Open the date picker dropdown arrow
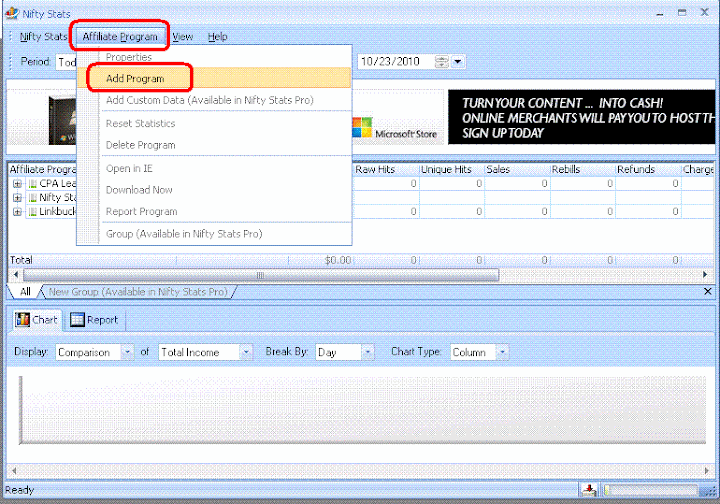720x504 pixels. click(x=458, y=62)
